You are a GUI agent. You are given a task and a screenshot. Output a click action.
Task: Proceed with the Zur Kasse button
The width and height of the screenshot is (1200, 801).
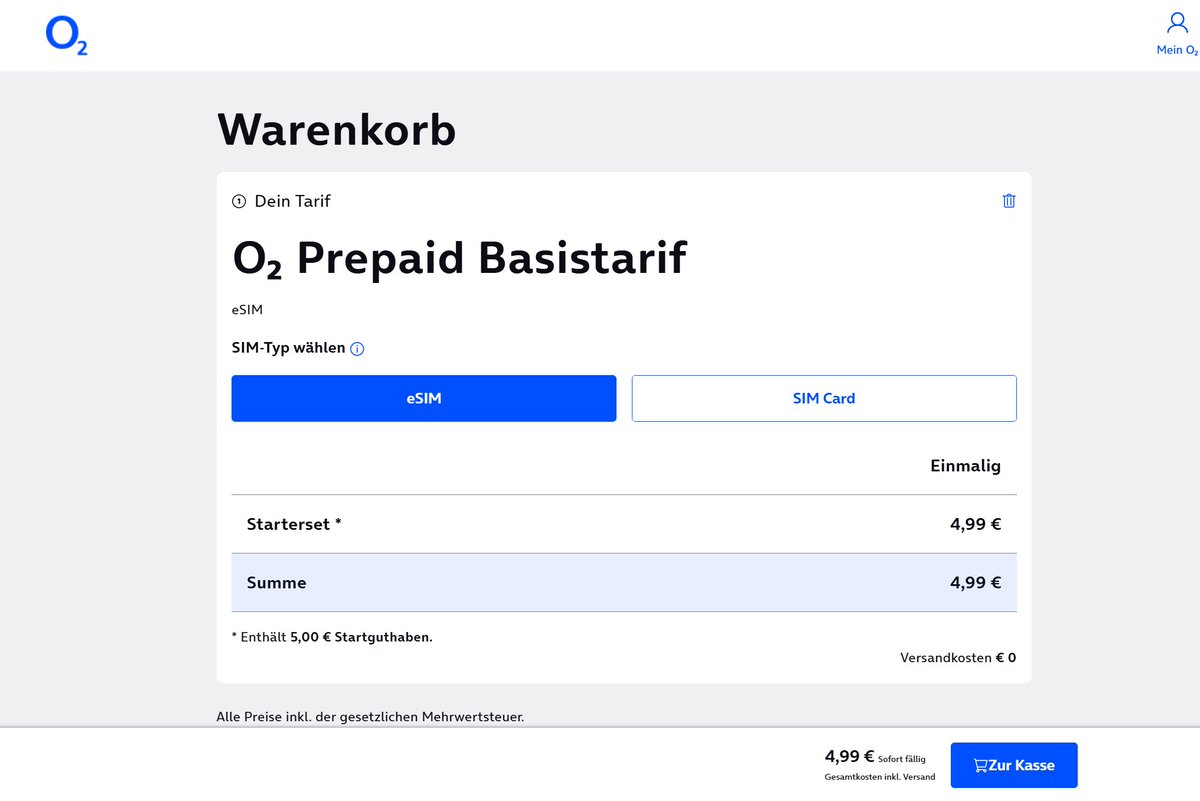click(1014, 765)
